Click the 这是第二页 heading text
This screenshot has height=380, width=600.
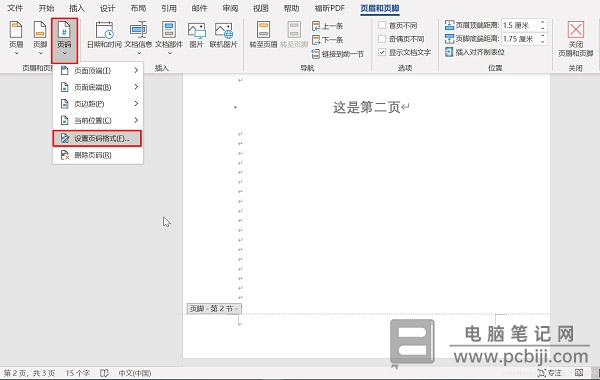[x=367, y=108]
